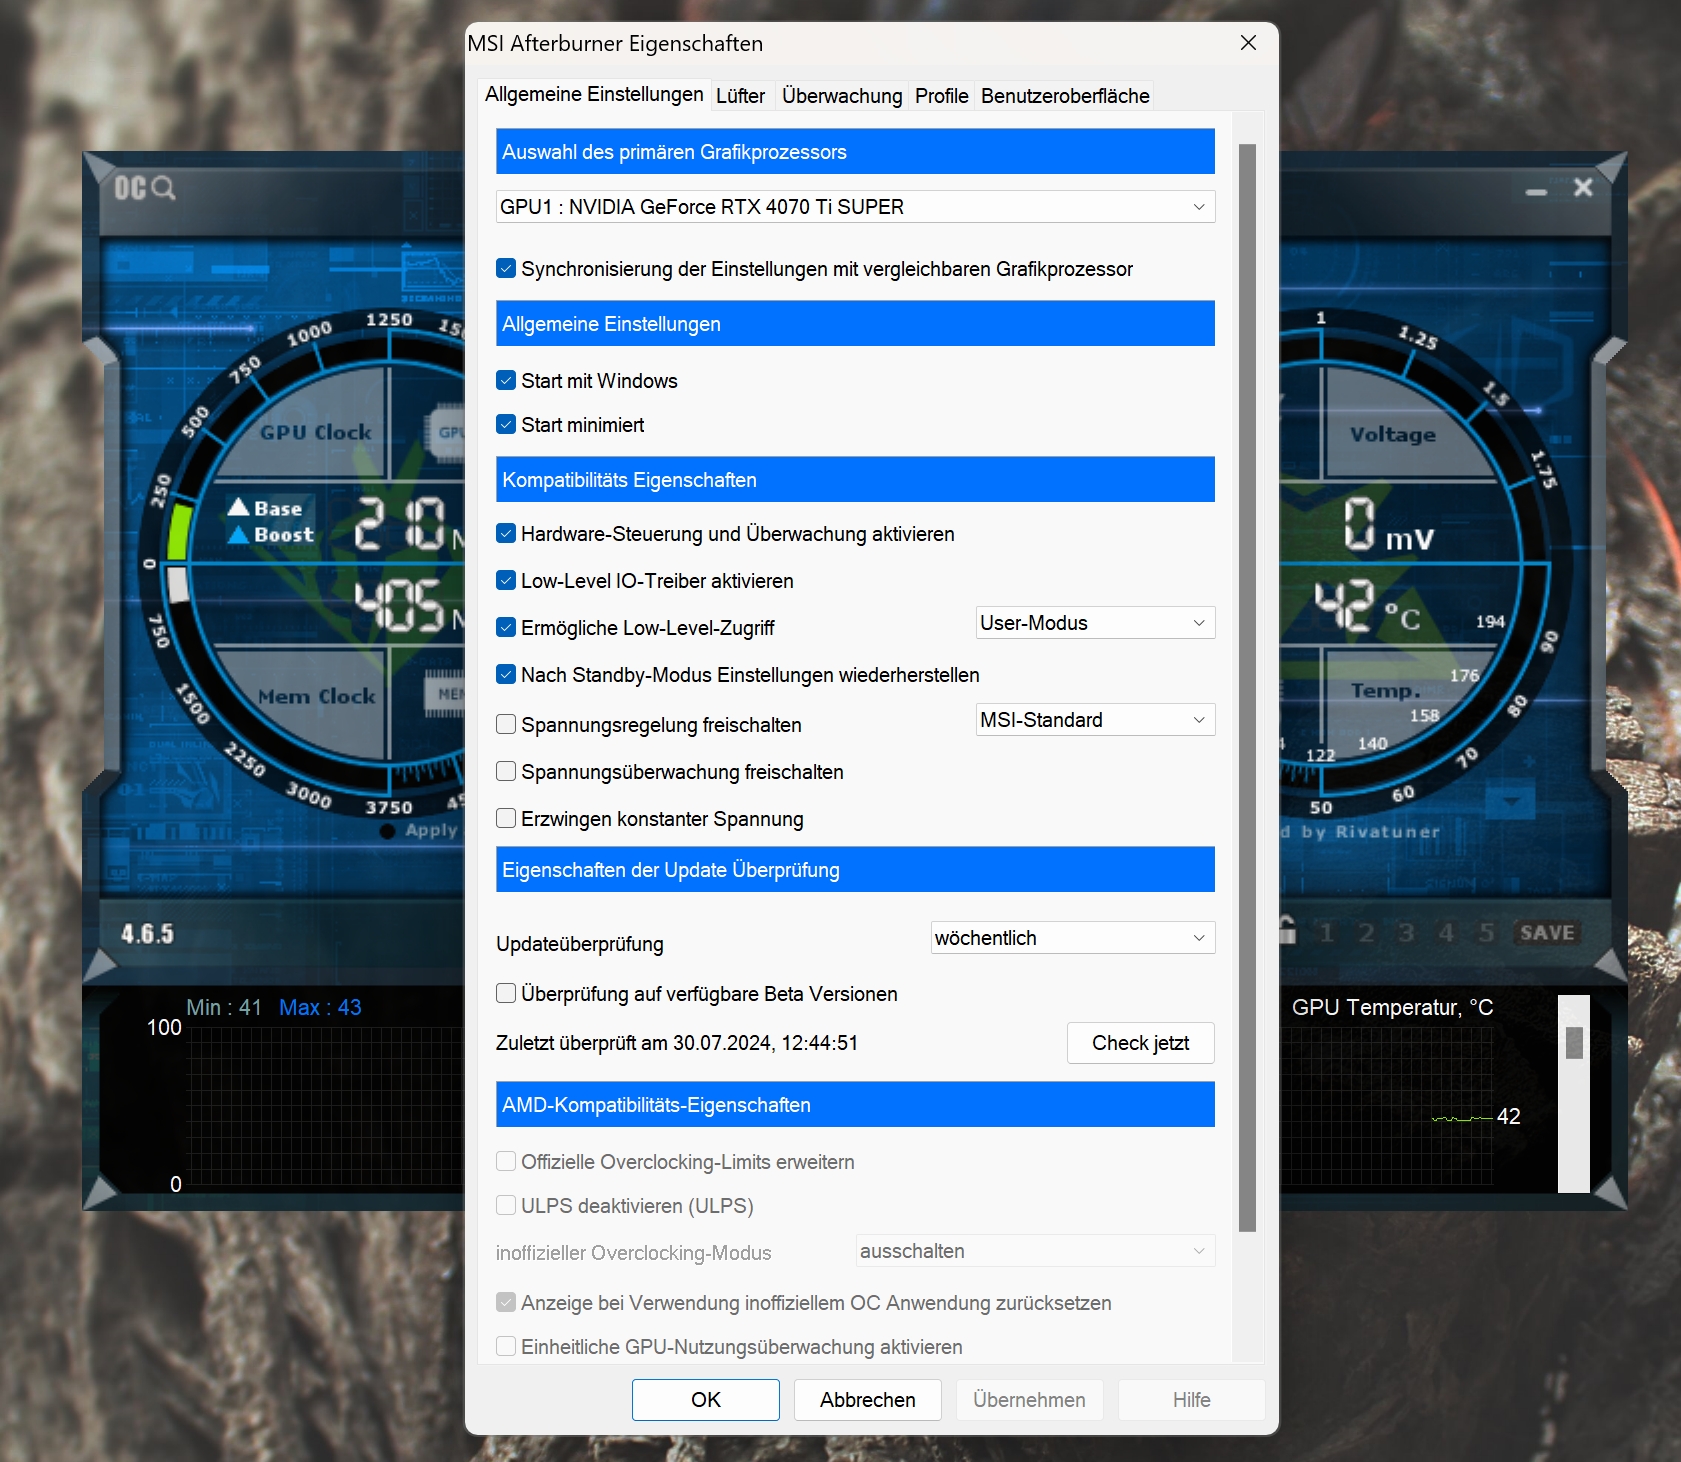Click the Min : 41 graph value
1681x1462 pixels.
224,1007
